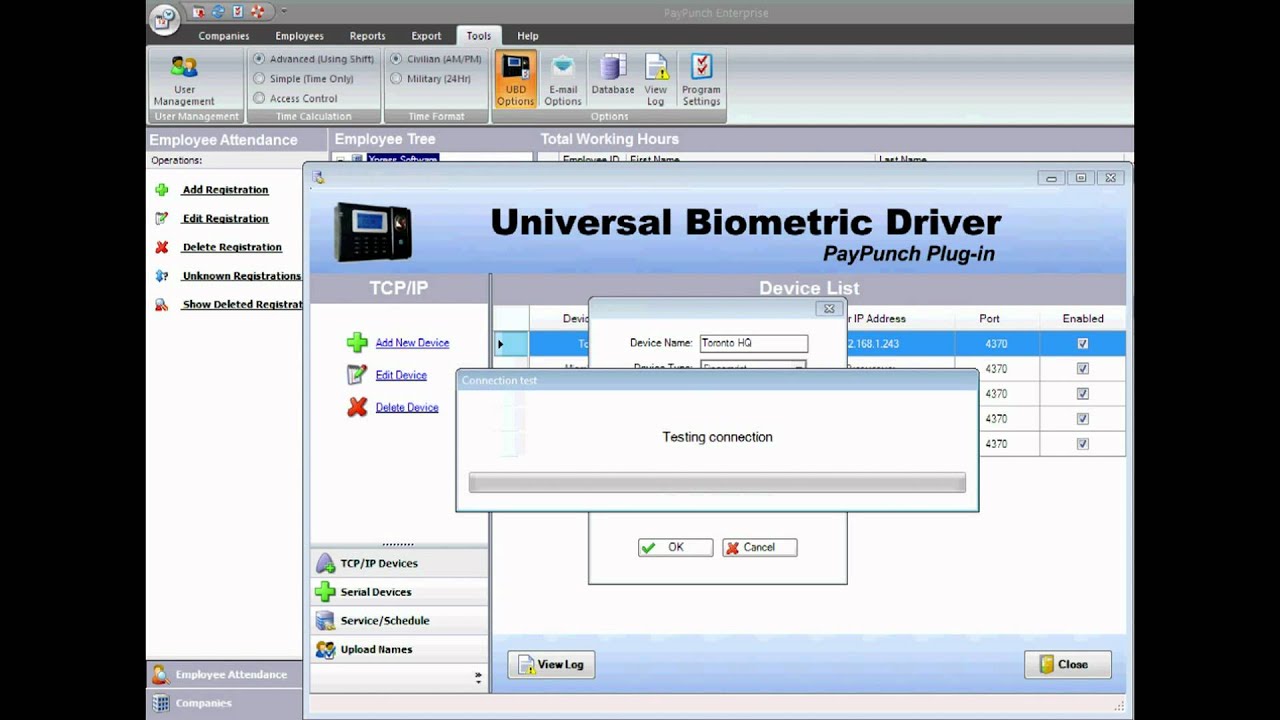Open the Device Type dropdown
Screen dimensions: 1280x720
click(753, 367)
